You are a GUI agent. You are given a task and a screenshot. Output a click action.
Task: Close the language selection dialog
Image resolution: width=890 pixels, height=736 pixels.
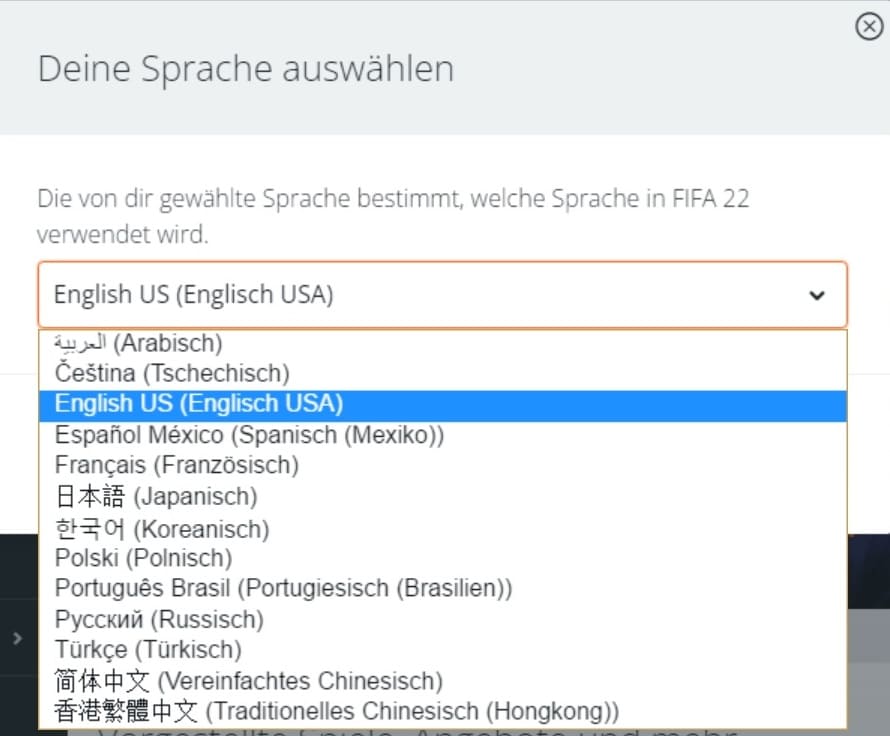(x=868, y=27)
